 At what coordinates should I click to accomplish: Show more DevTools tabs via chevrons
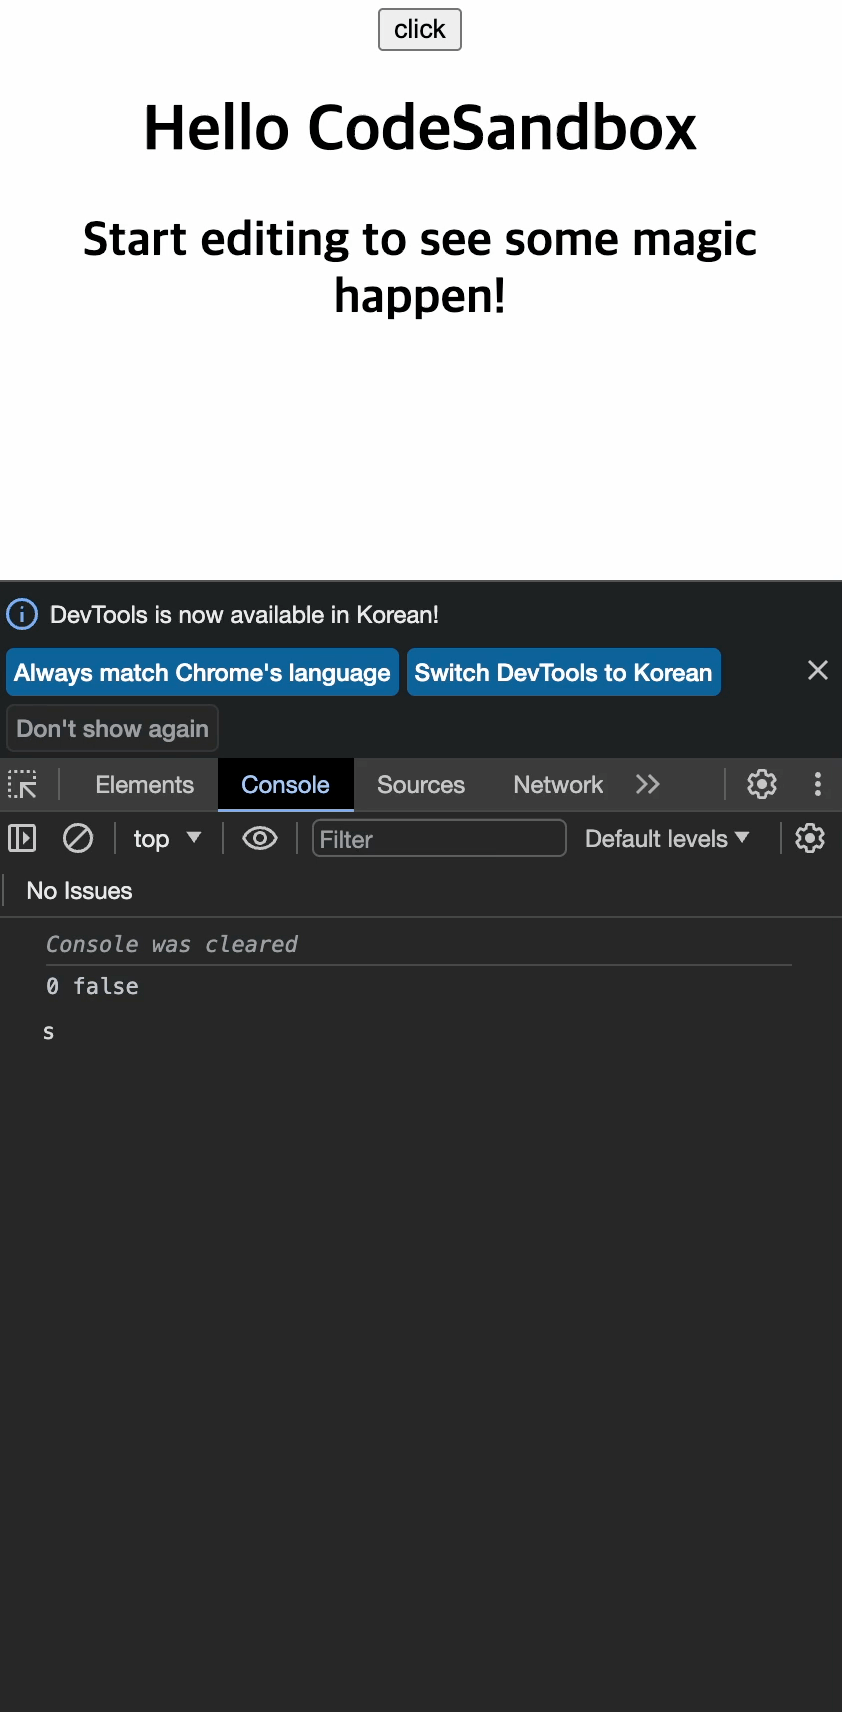coord(648,785)
